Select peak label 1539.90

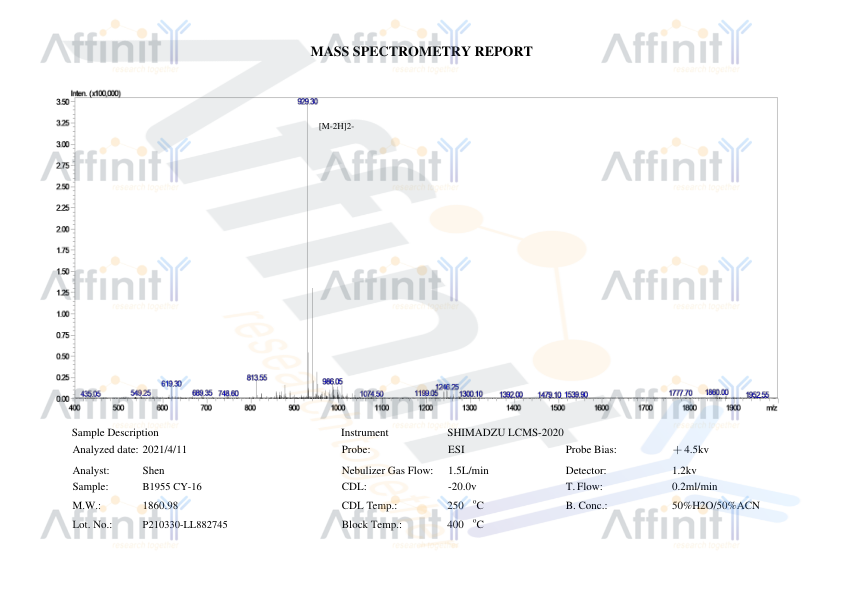[x=576, y=395]
